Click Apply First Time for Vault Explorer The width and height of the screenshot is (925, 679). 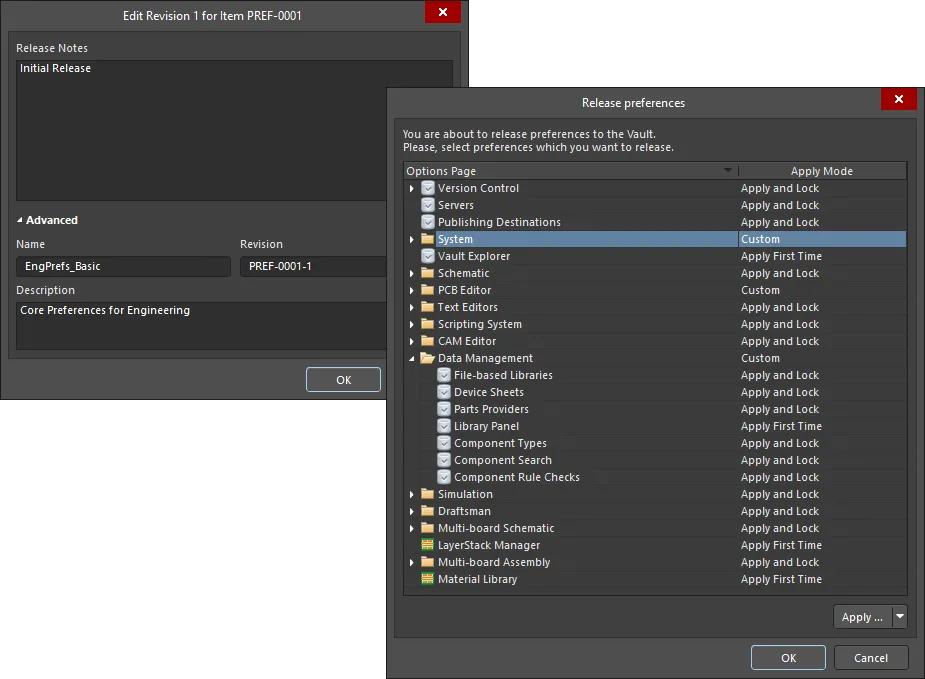[x=781, y=256]
